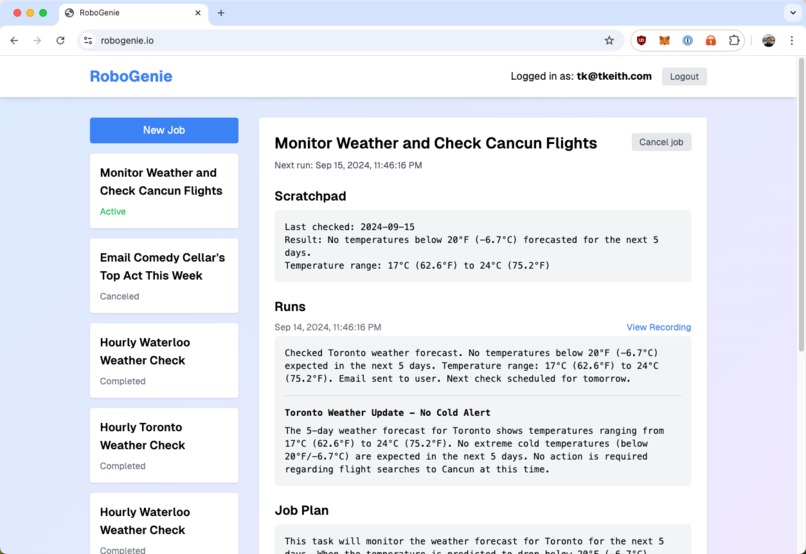Image resolution: width=806 pixels, height=554 pixels.
Task: Click the orange padlock extension icon
Action: pos(710,41)
